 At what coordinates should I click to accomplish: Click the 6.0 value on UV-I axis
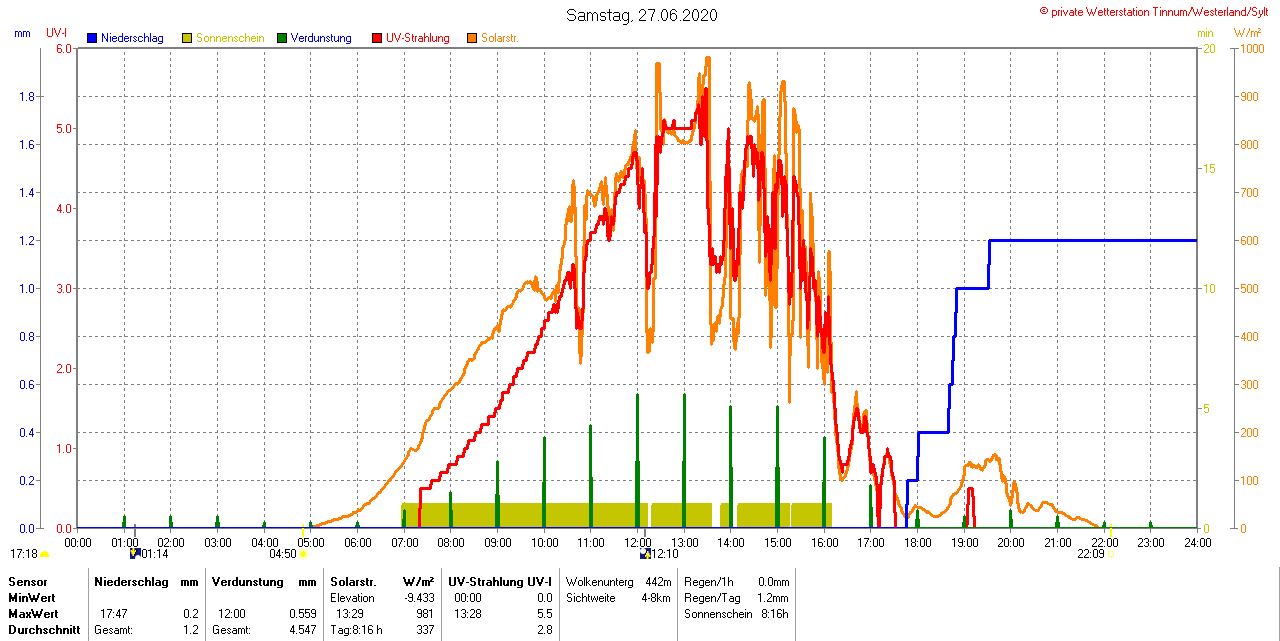pyautogui.click(x=63, y=49)
